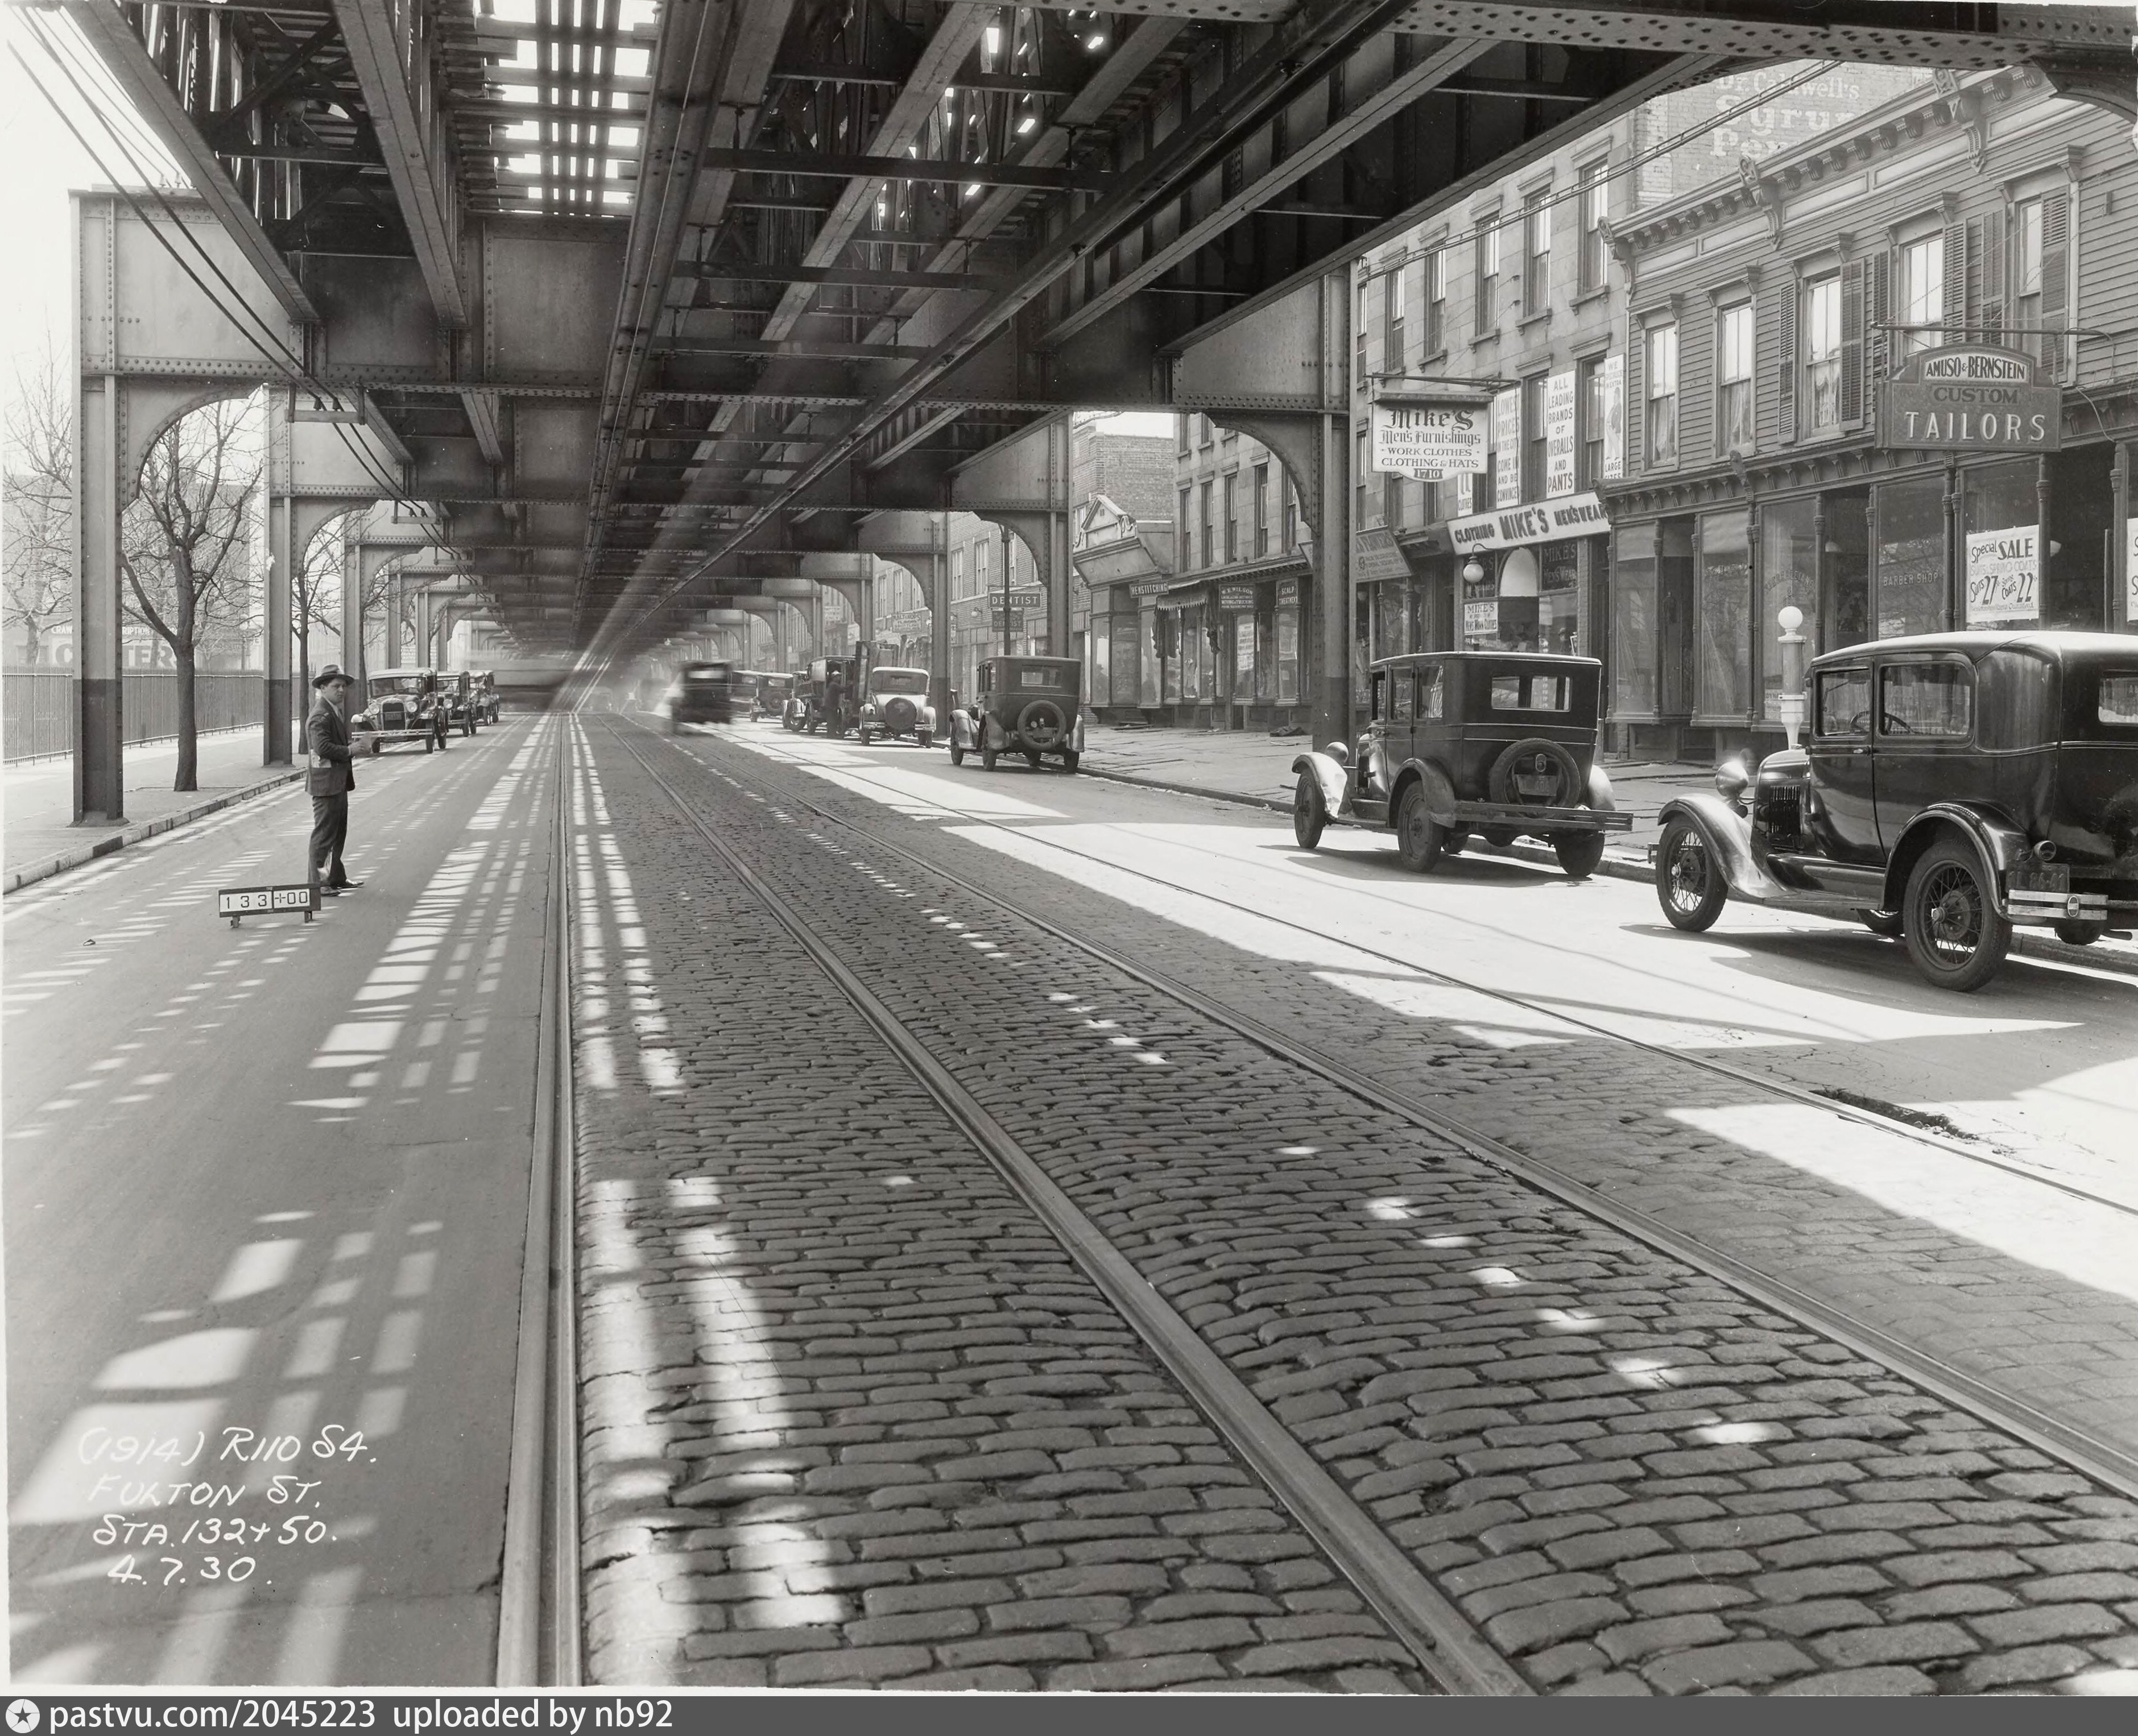Screen dimensions: 2138x1736
Task: Click the 133+00 station marker board
Action: point(268,900)
